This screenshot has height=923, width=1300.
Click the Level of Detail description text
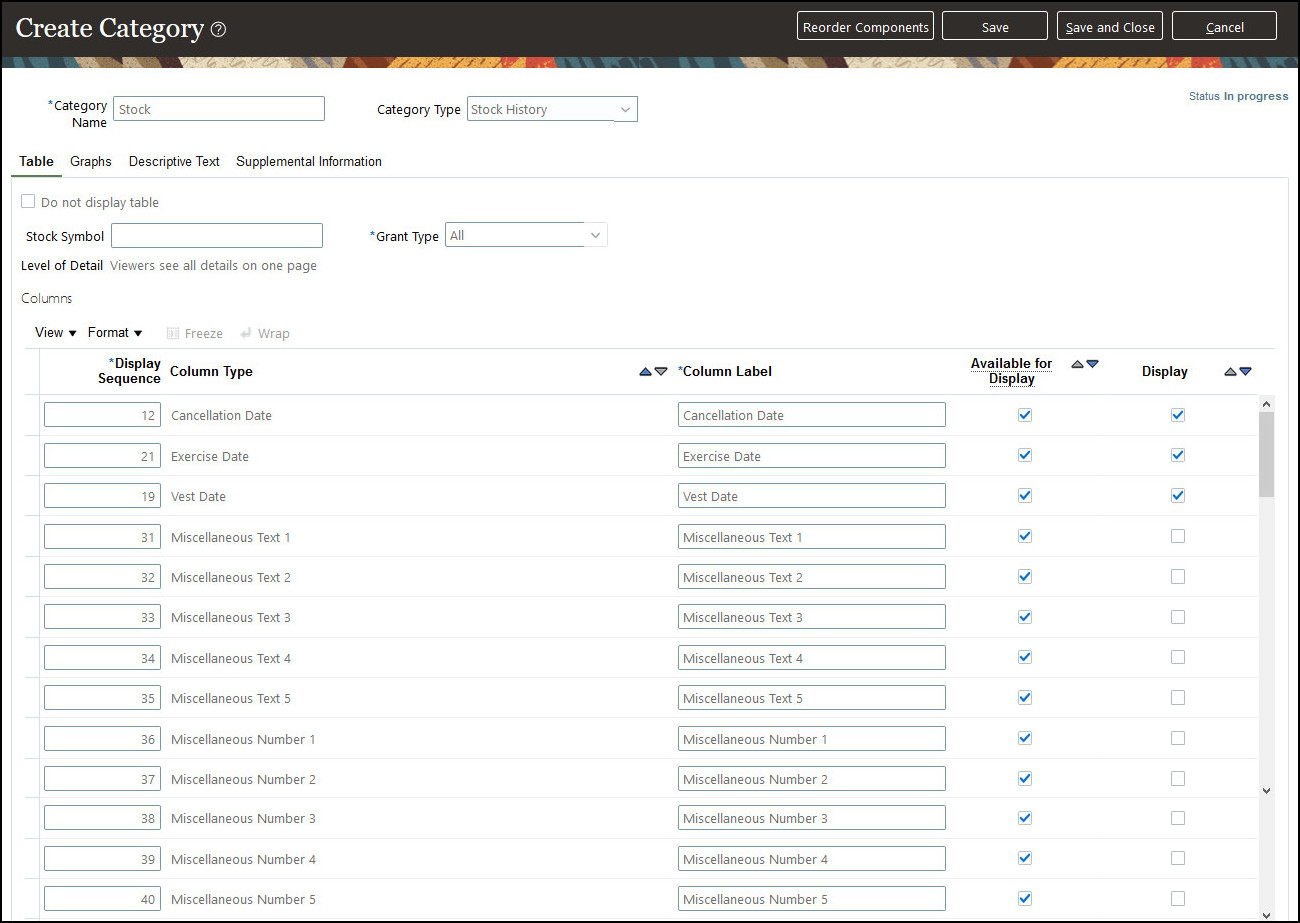[213, 266]
